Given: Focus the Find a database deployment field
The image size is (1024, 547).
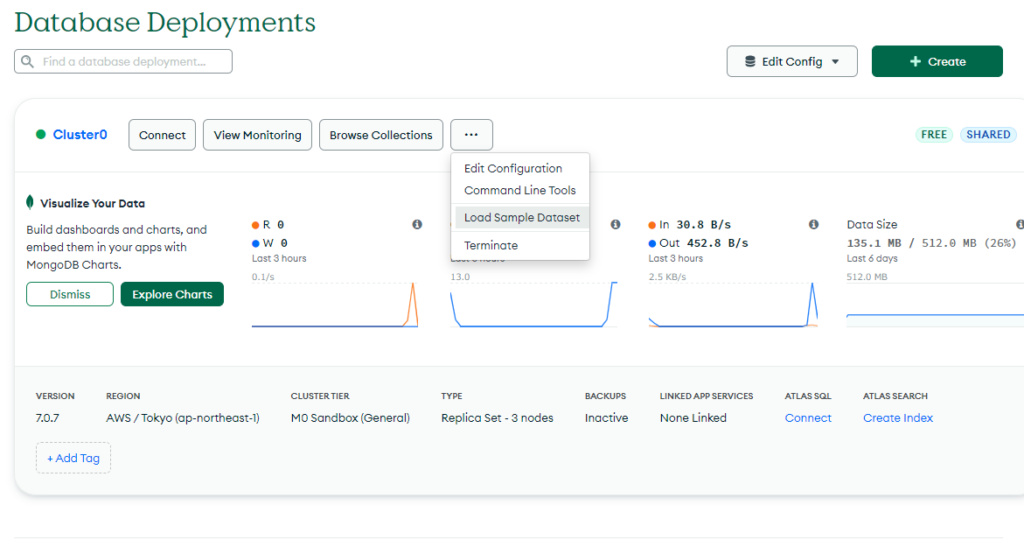Looking at the screenshot, I should 123,61.
